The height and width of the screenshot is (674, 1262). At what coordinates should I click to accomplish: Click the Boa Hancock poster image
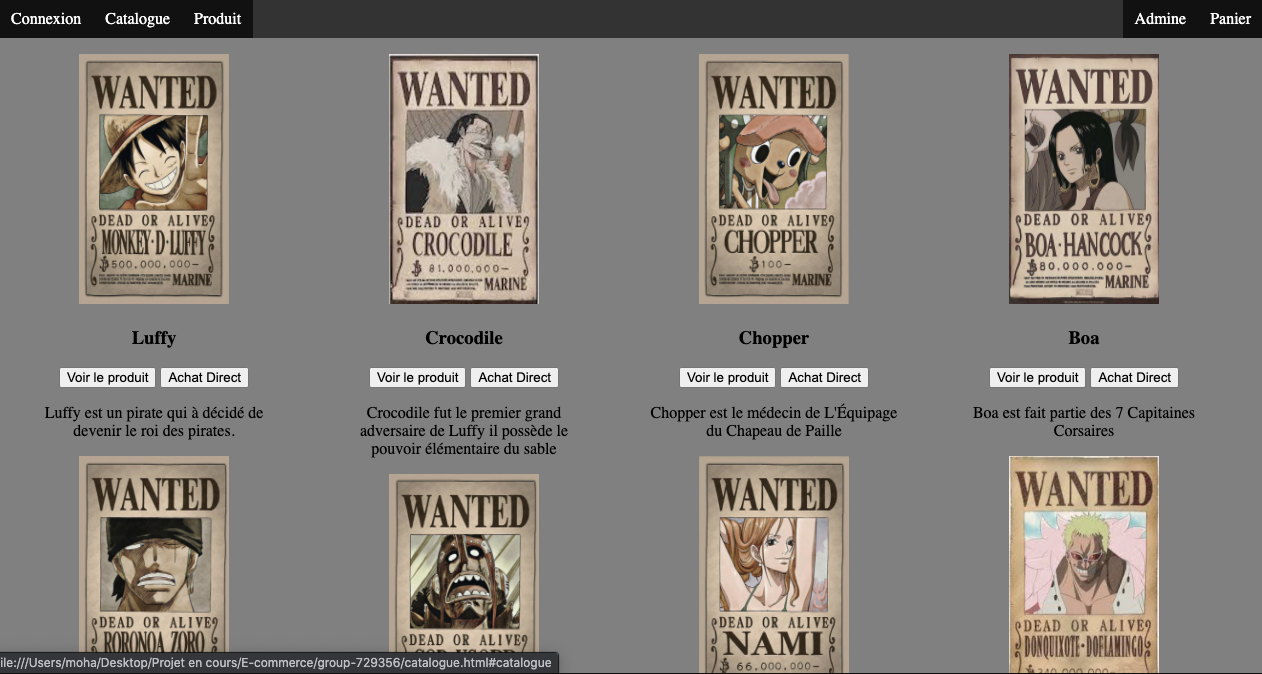tap(1084, 178)
